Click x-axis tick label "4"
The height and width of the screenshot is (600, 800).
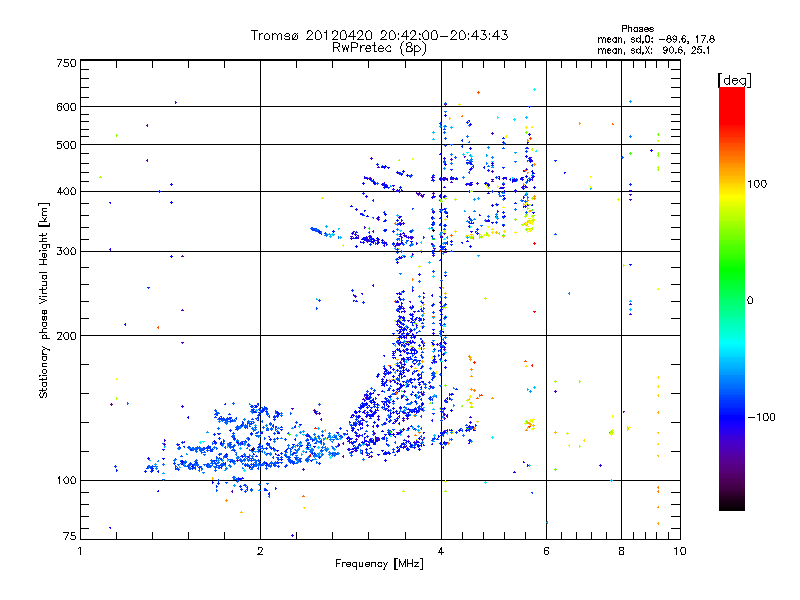441,551
